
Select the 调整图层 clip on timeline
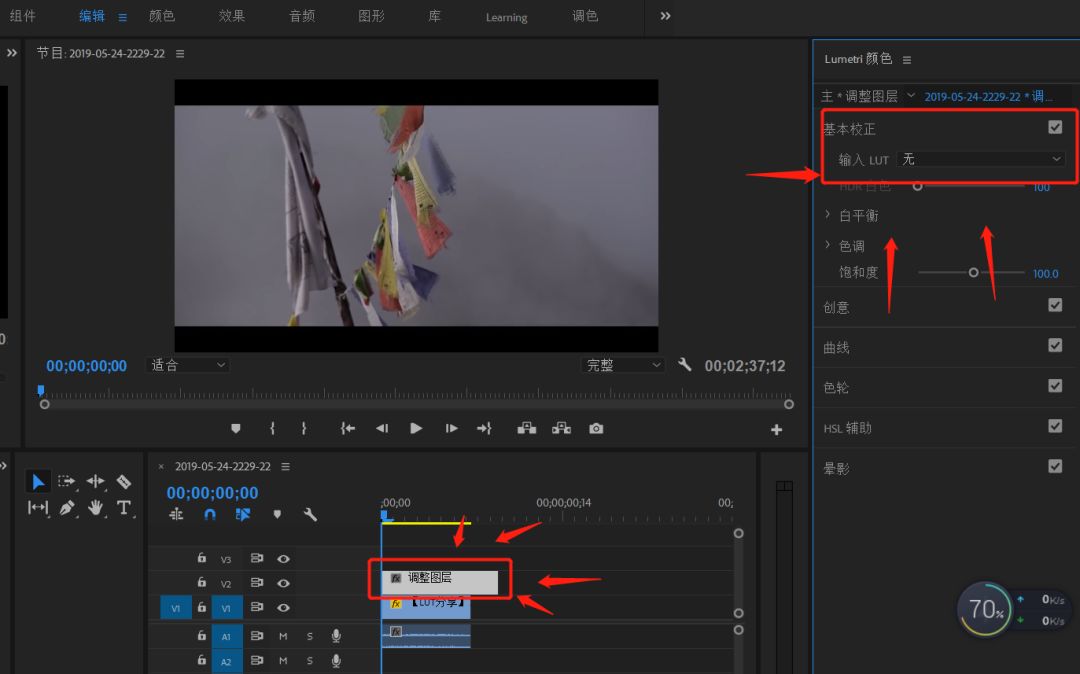[439, 582]
